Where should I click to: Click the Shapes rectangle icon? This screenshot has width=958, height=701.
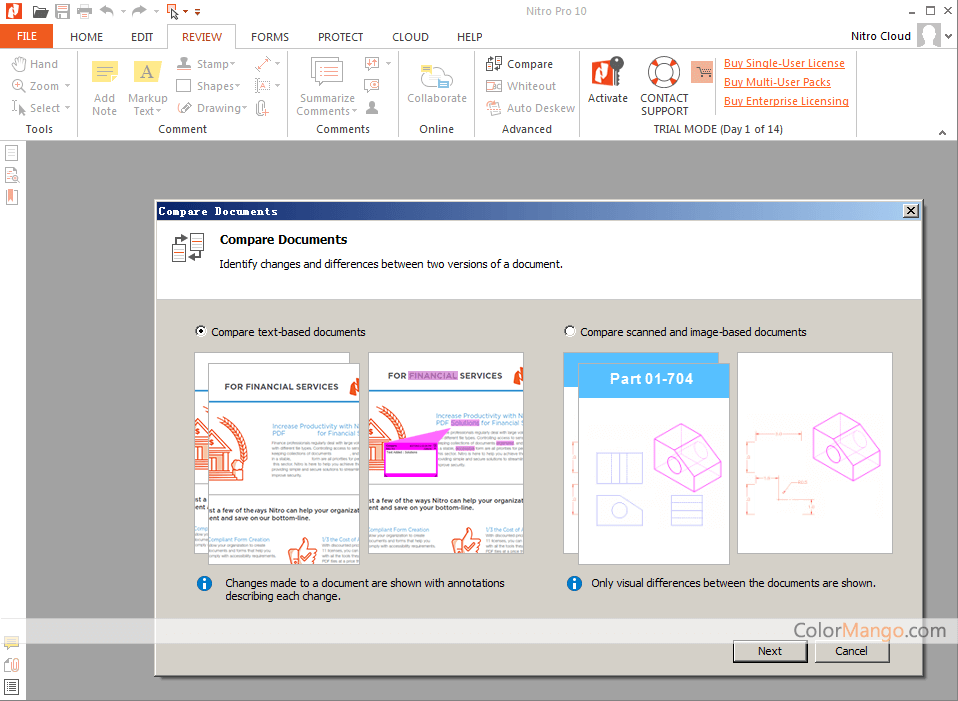pyautogui.click(x=184, y=86)
